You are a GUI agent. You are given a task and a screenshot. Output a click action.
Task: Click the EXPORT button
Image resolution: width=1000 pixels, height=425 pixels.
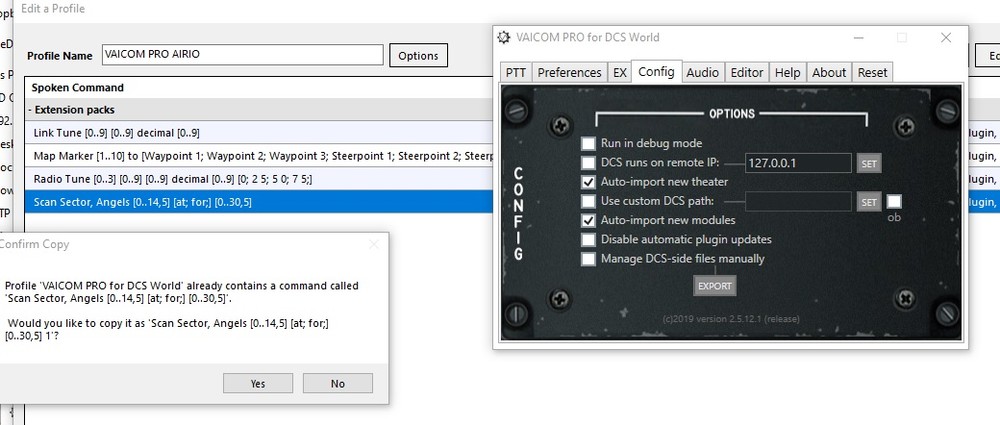(714, 286)
